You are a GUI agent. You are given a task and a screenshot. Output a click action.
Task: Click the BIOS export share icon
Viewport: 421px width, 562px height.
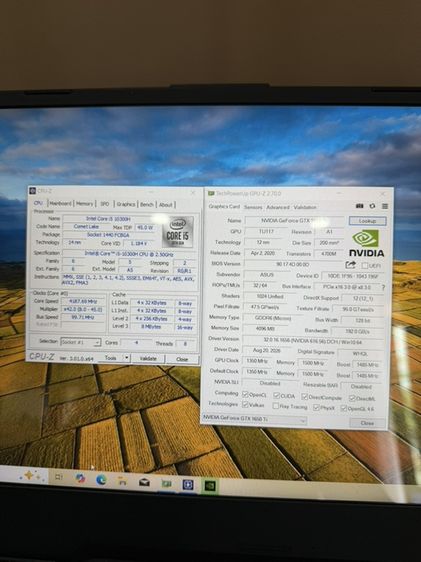pyautogui.click(x=350, y=265)
